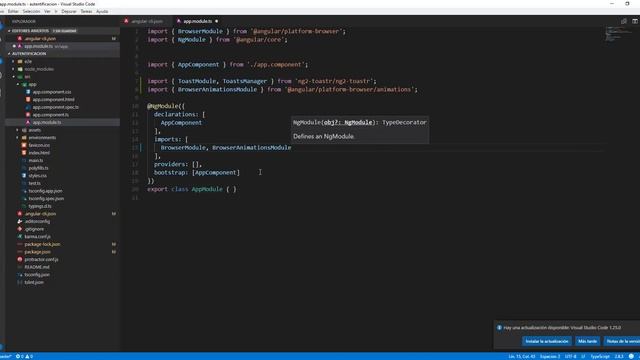Screen dimensions: 640x360
Task: Open tsconfig.spec.json in the explorer
Action: (46, 198)
